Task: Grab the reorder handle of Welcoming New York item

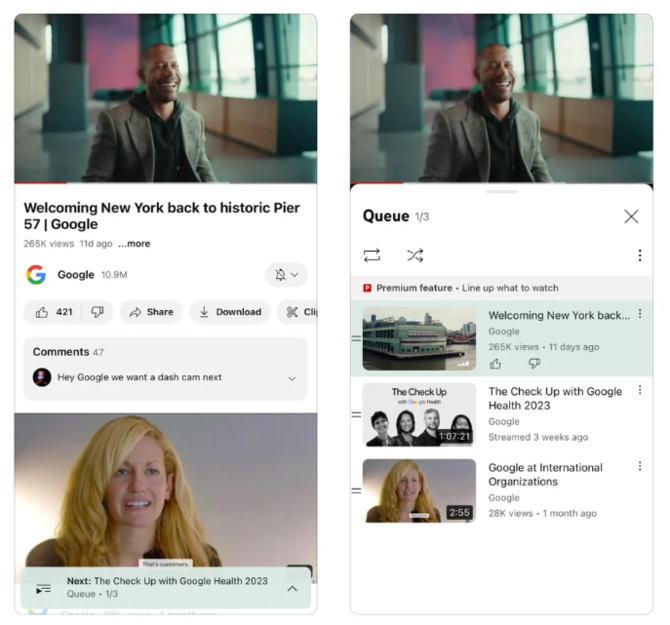Action: pyautogui.click(x=356, y=339)
